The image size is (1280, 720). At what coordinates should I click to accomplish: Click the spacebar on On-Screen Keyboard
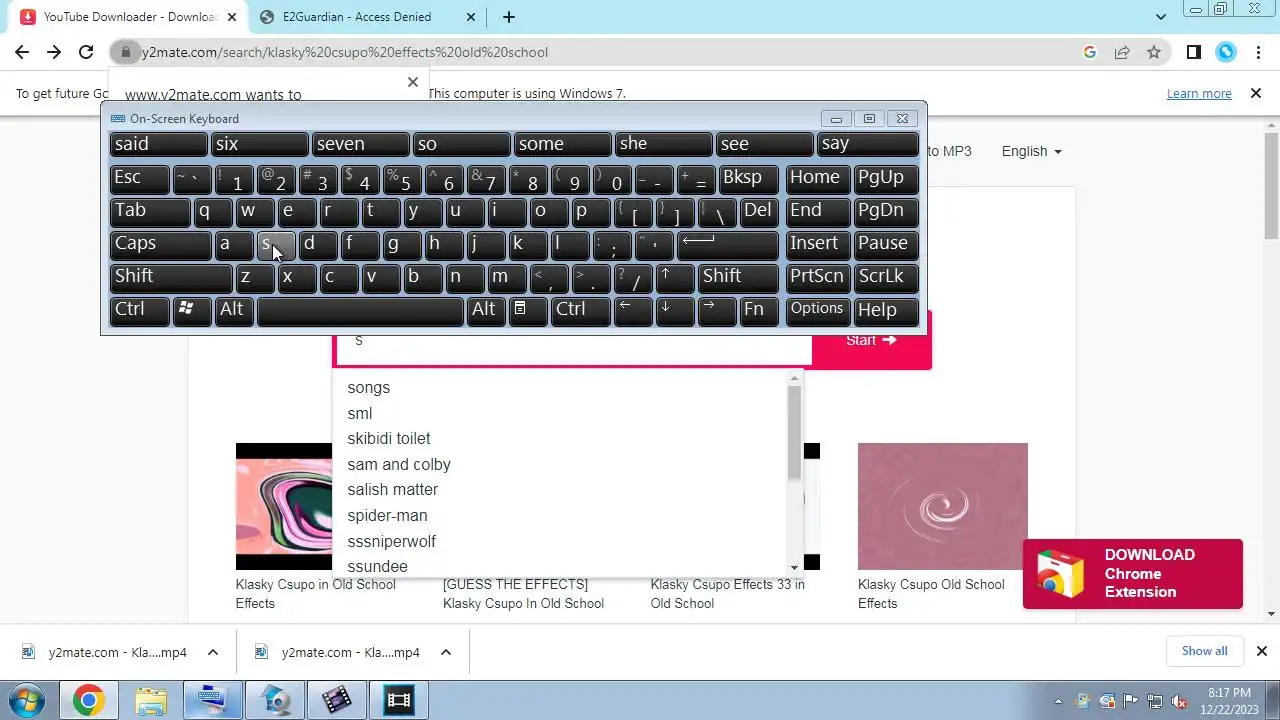pyautogui.click(x=360, y=310)
